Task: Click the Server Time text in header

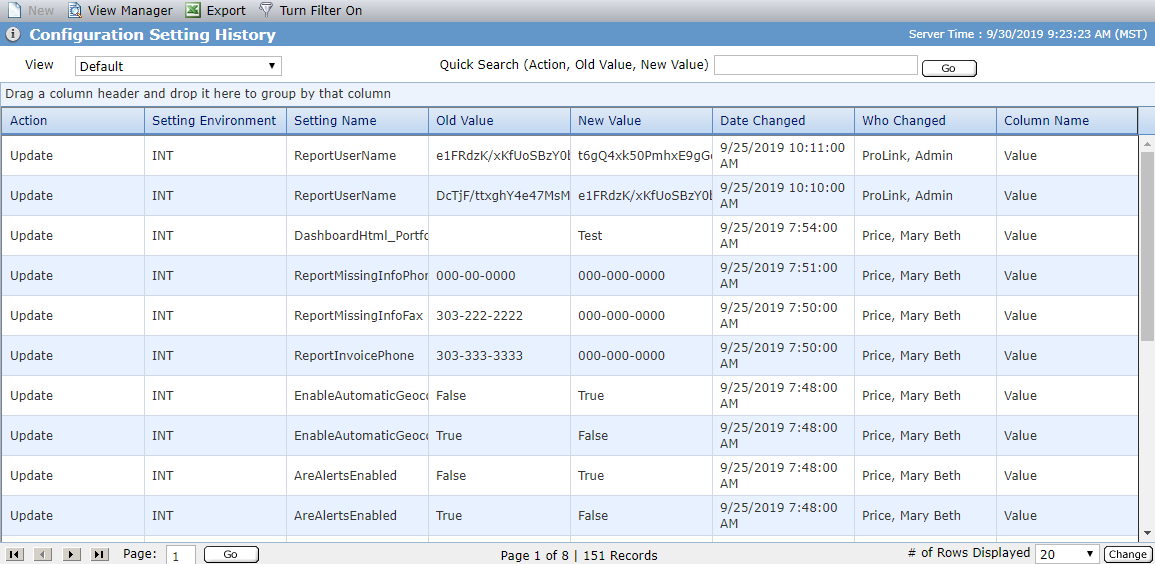Action: click(1028, 34)
